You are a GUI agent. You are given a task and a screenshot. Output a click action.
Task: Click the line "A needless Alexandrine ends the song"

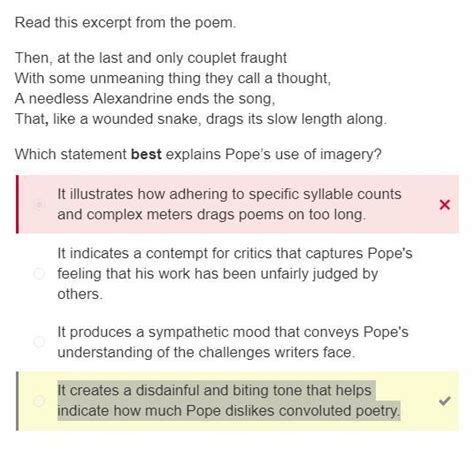[x=145, y=99]
